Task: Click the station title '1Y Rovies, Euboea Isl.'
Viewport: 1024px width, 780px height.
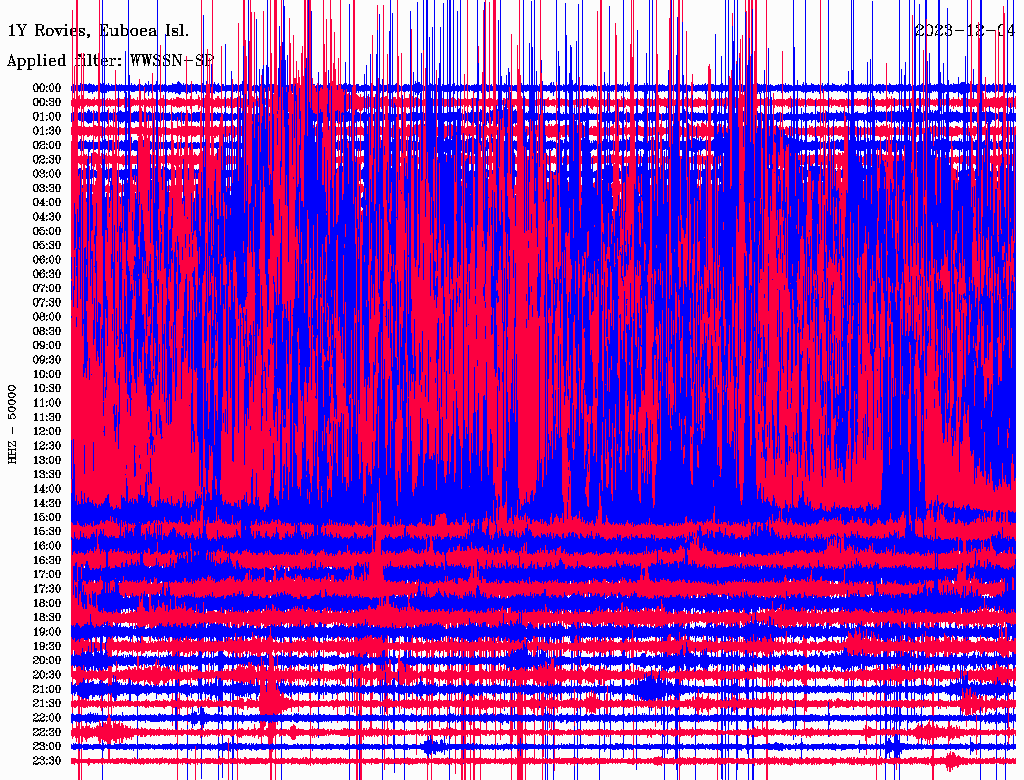Action: (98, 30)
